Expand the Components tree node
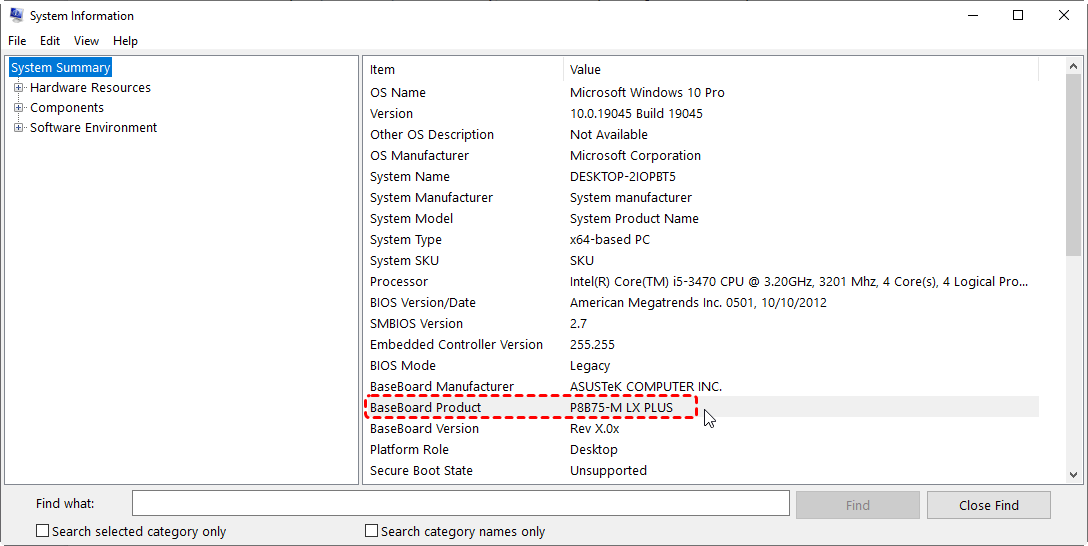 [x=18, y=108]
